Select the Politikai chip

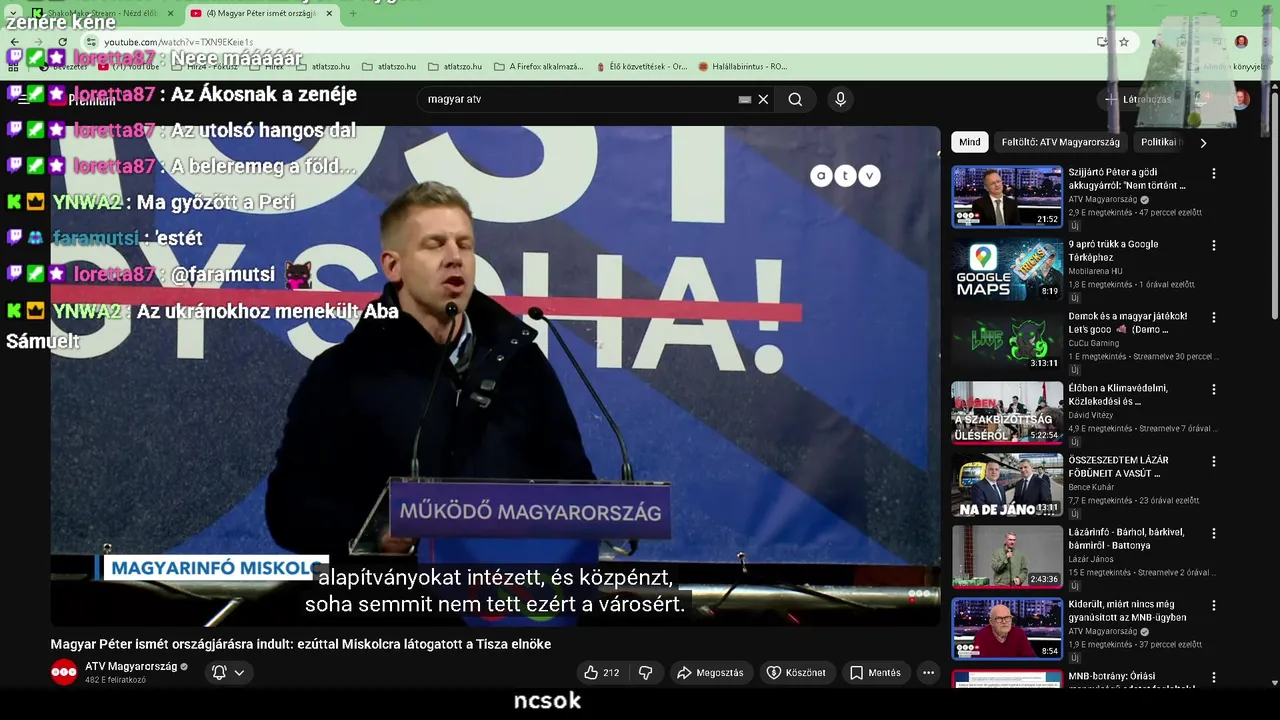1161,142
